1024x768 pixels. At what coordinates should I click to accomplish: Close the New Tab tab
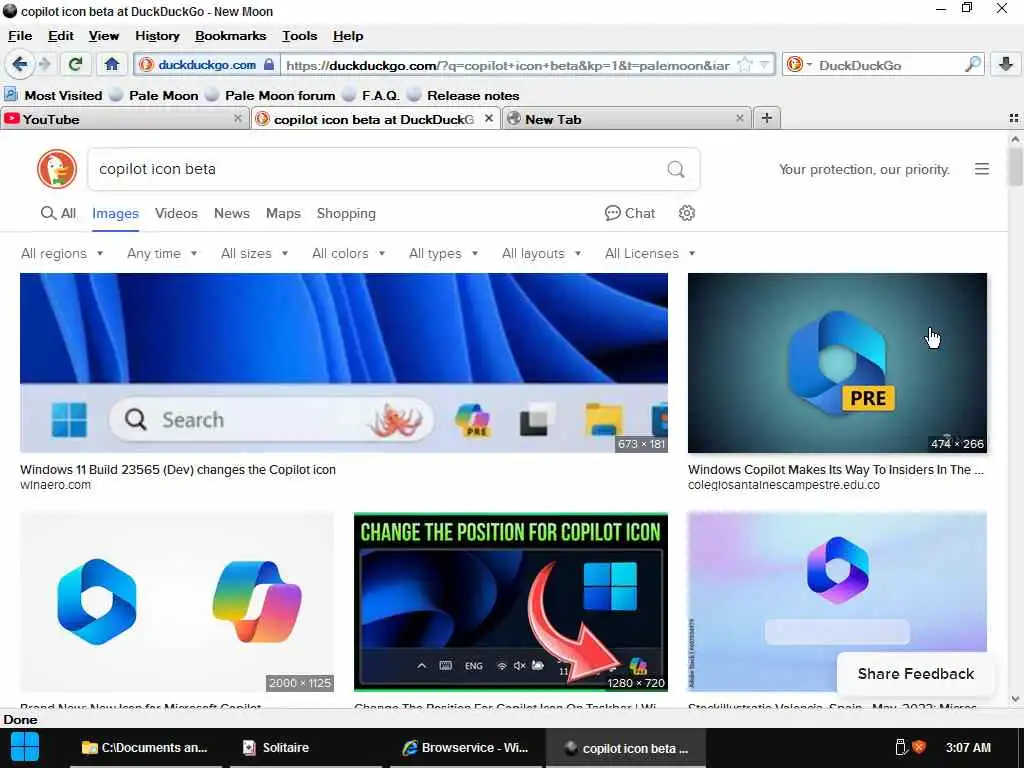click(739, 118)
